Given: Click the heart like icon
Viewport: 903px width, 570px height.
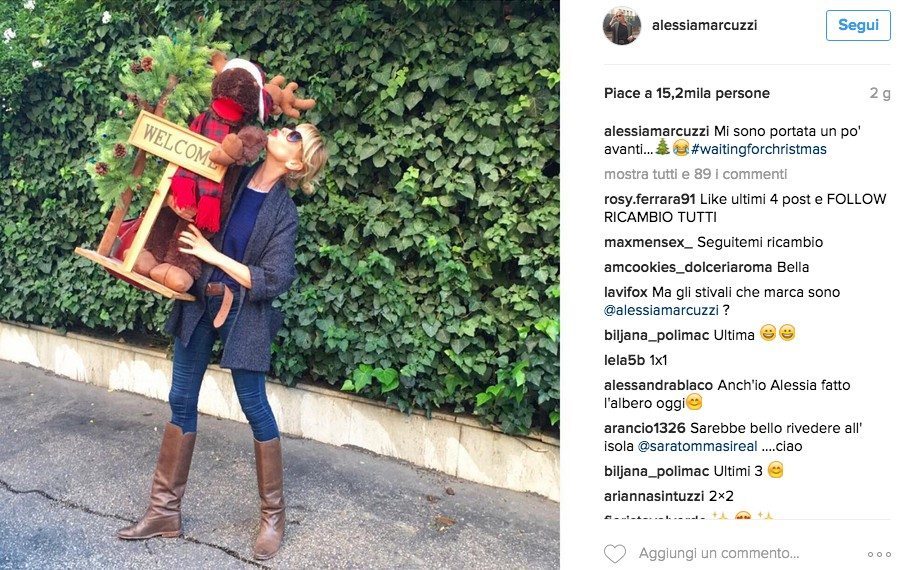Looking at the screenshot, I should click(614, 553).
